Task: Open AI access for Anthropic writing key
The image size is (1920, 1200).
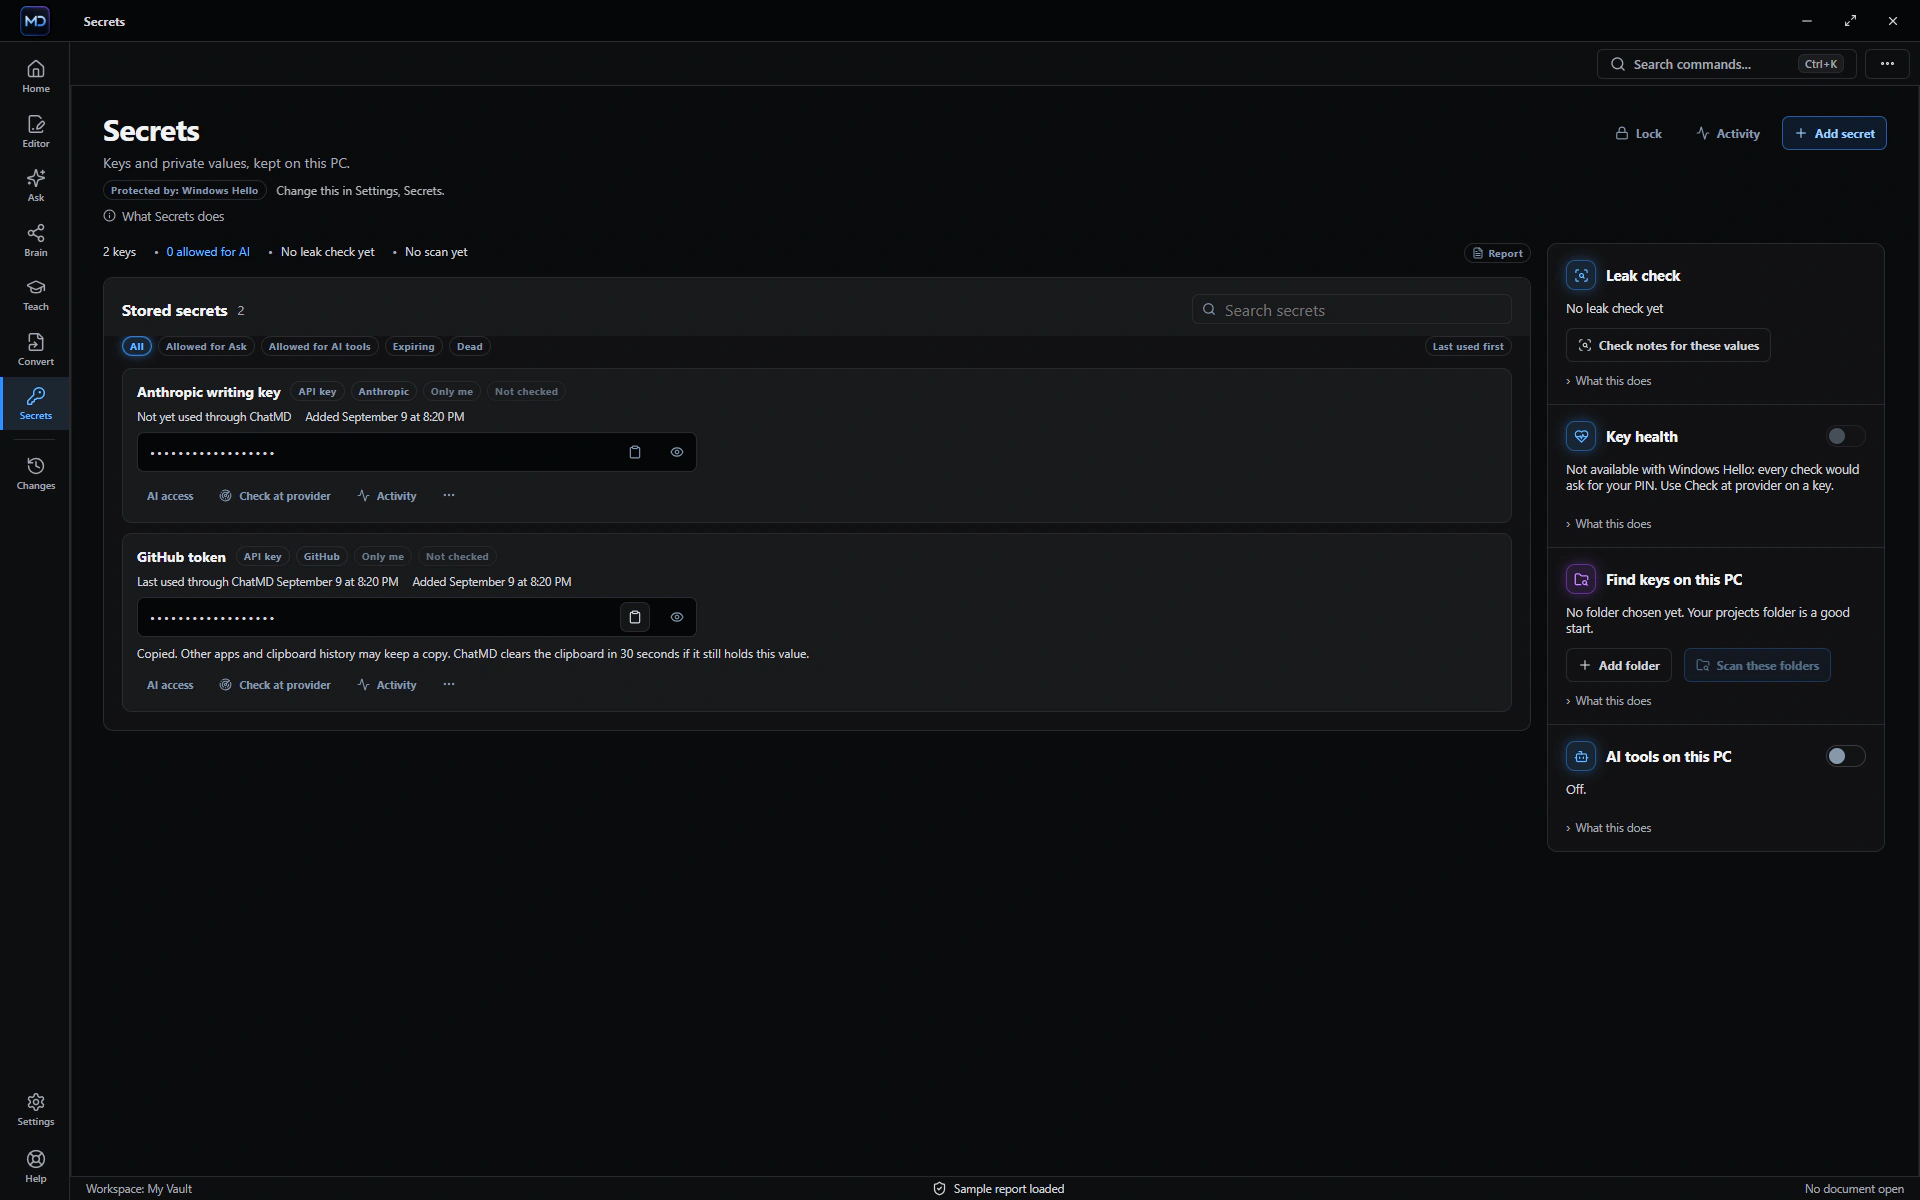Action: point(170,496)
